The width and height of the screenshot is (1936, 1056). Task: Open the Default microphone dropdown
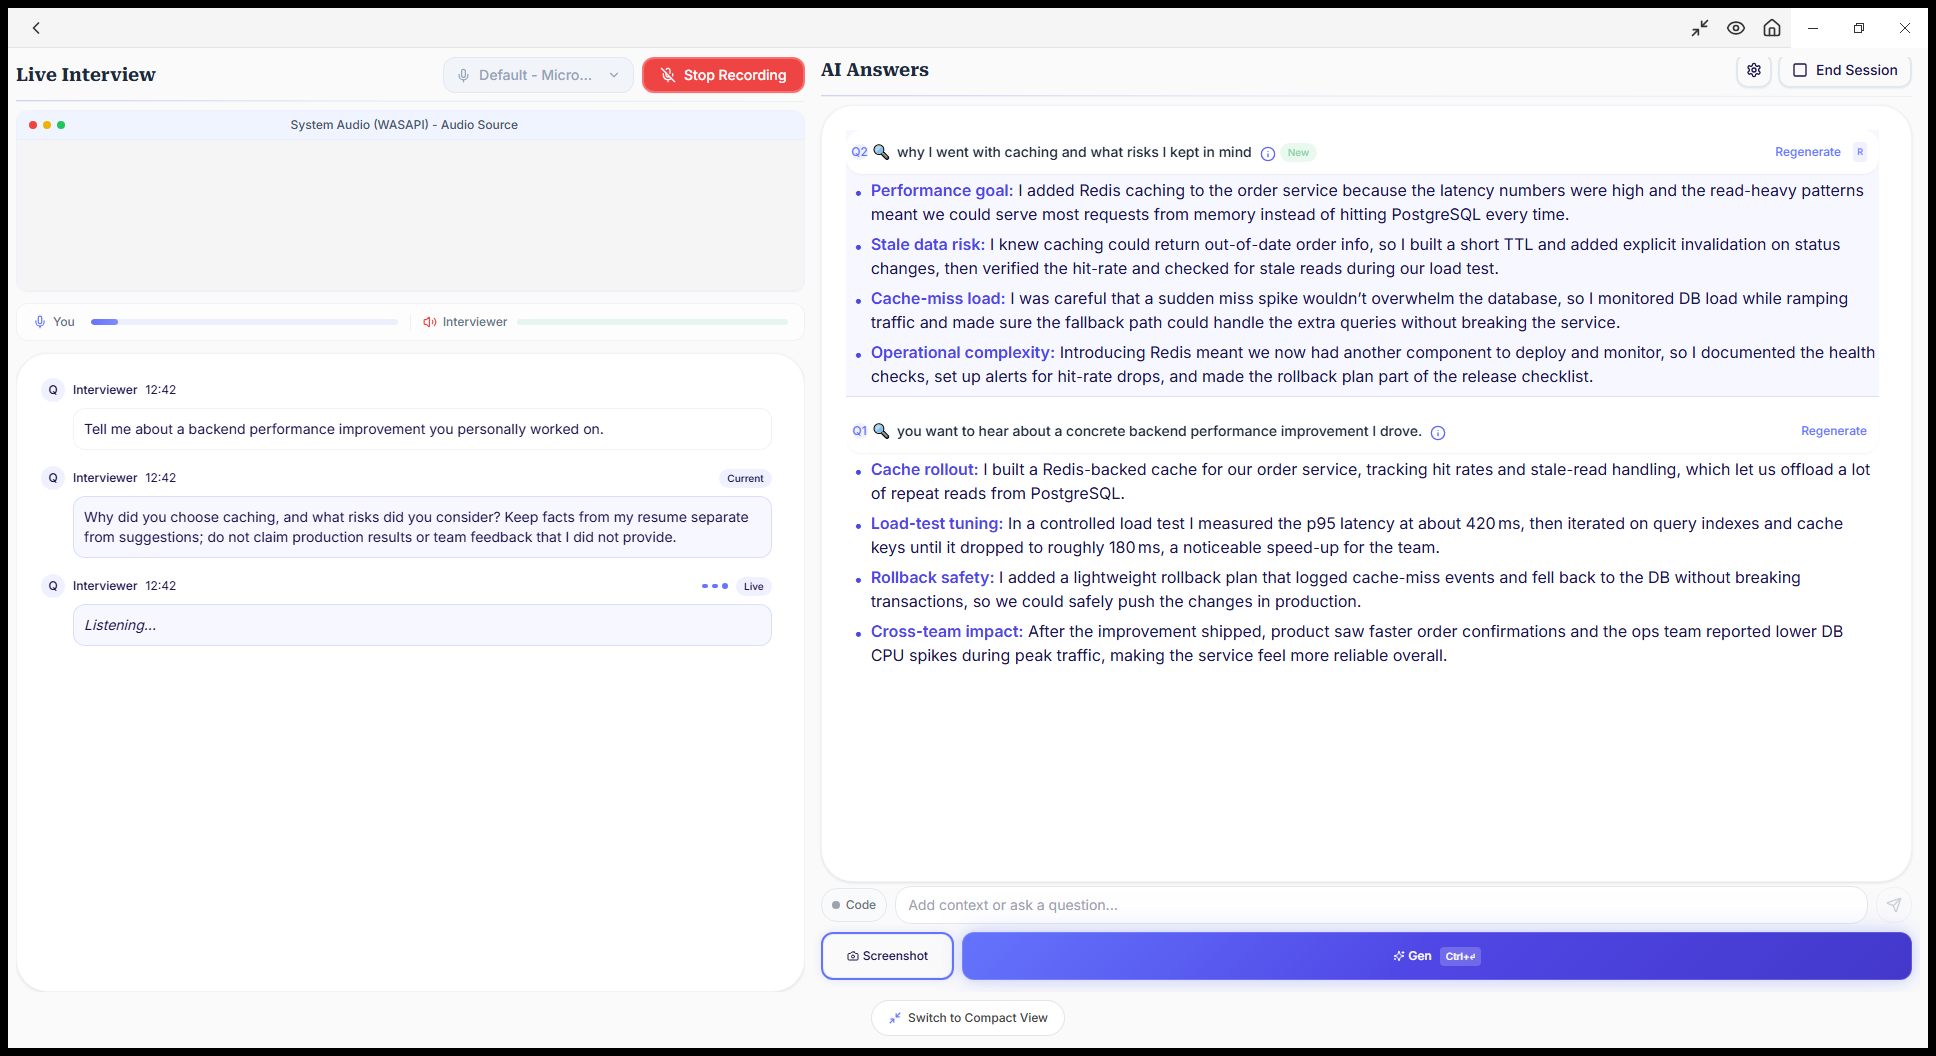coord(538,75)
